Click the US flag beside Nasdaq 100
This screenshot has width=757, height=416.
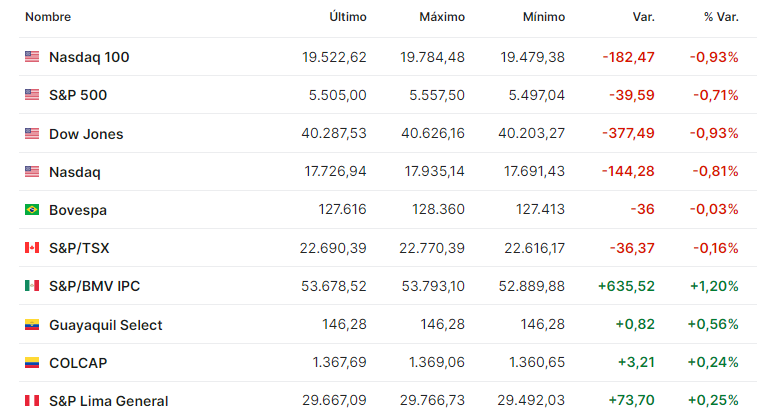coord(32,56)
